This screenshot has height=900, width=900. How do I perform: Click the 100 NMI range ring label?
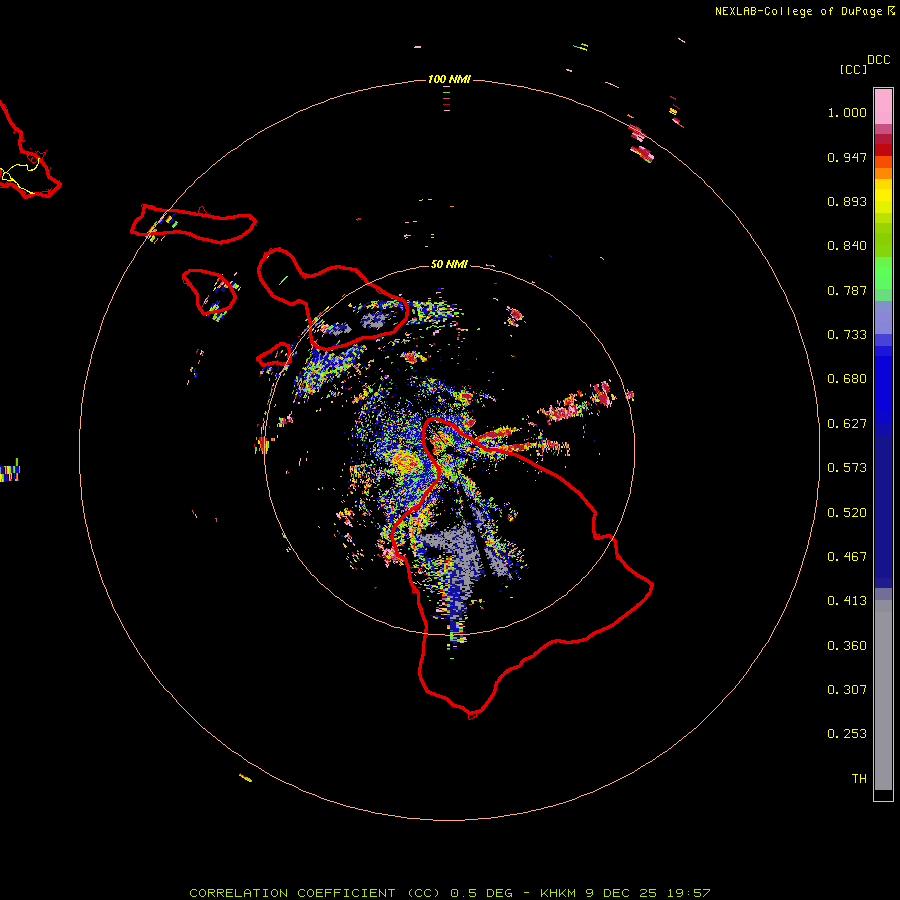point(449,79)
